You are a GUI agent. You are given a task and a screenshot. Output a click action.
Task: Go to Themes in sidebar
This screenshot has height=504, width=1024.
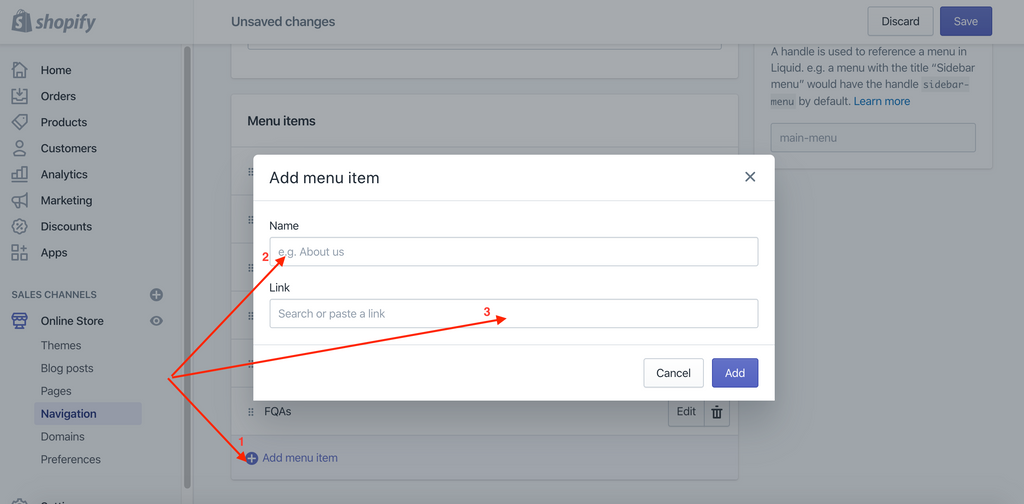61,345
